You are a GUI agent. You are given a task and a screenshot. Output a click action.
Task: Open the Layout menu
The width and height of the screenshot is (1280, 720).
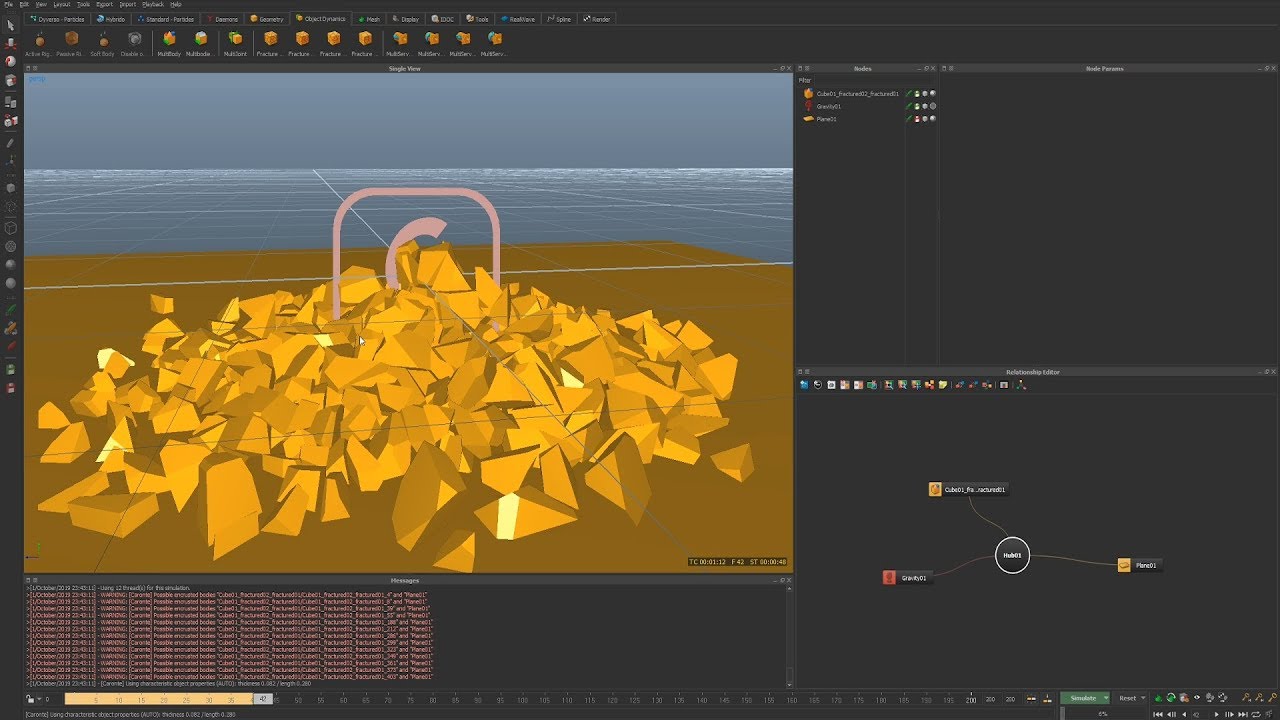point(62,4)
